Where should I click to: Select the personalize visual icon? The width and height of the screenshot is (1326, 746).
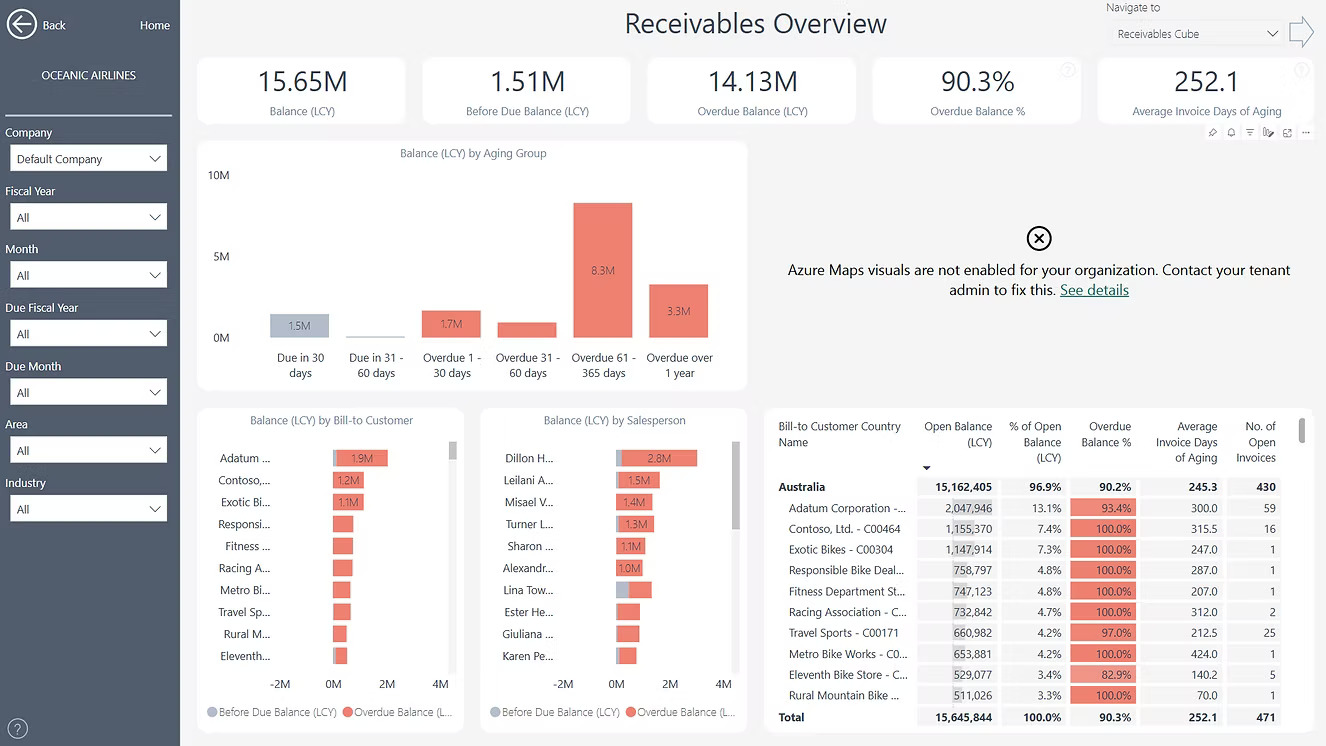pyautogui.click(x=1268, y=132)
